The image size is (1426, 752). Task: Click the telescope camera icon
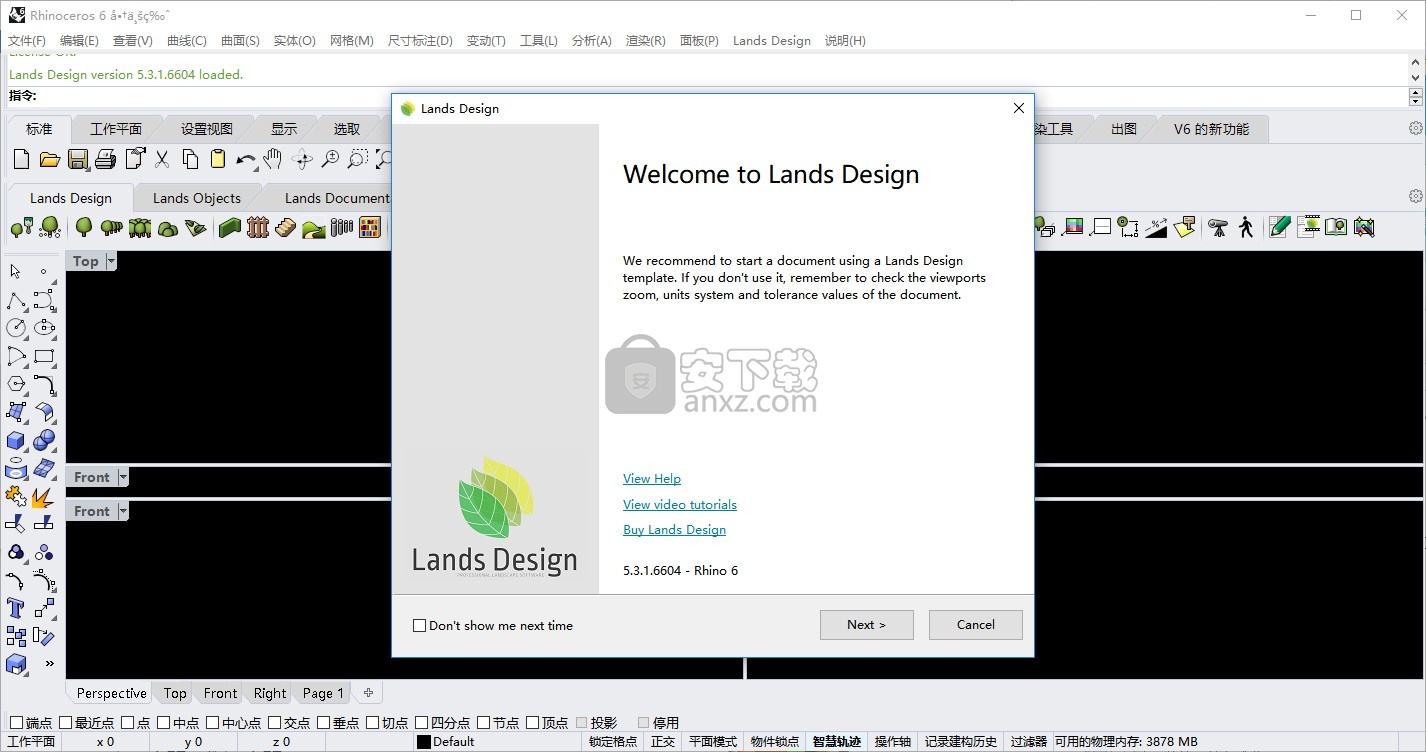(1218, 227)
